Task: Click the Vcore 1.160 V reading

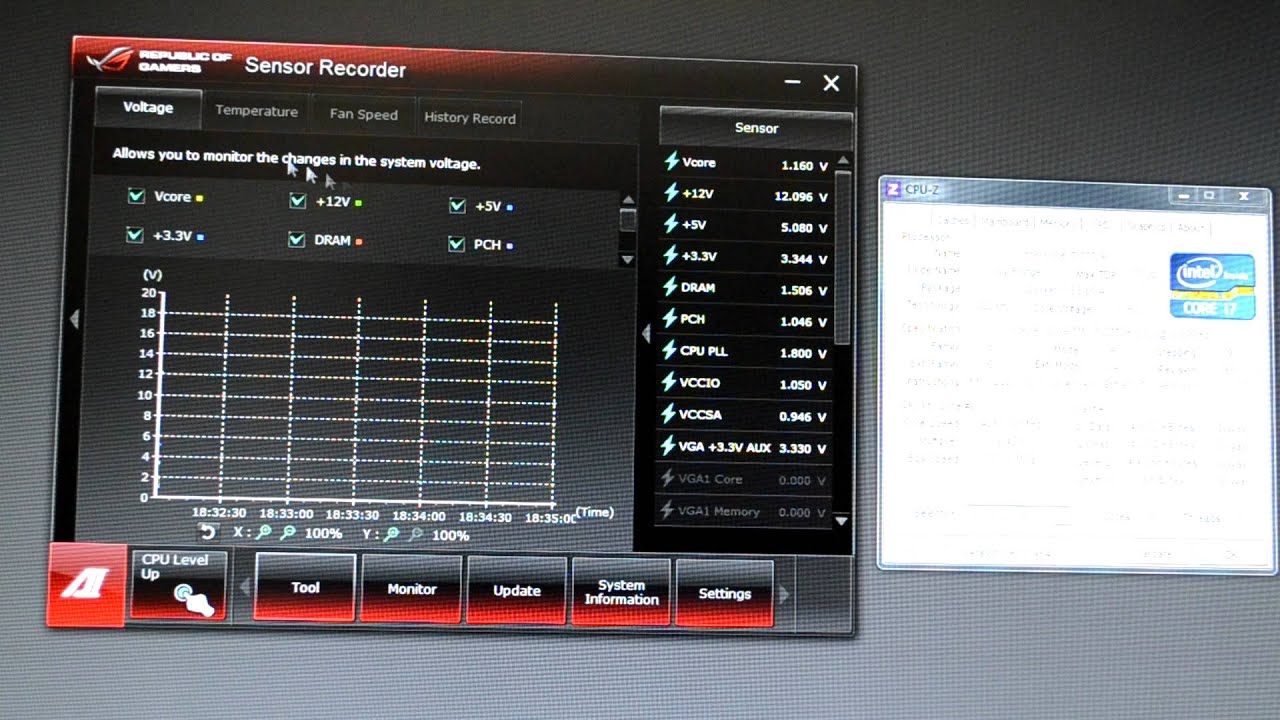Action: (x=804, y=166)
